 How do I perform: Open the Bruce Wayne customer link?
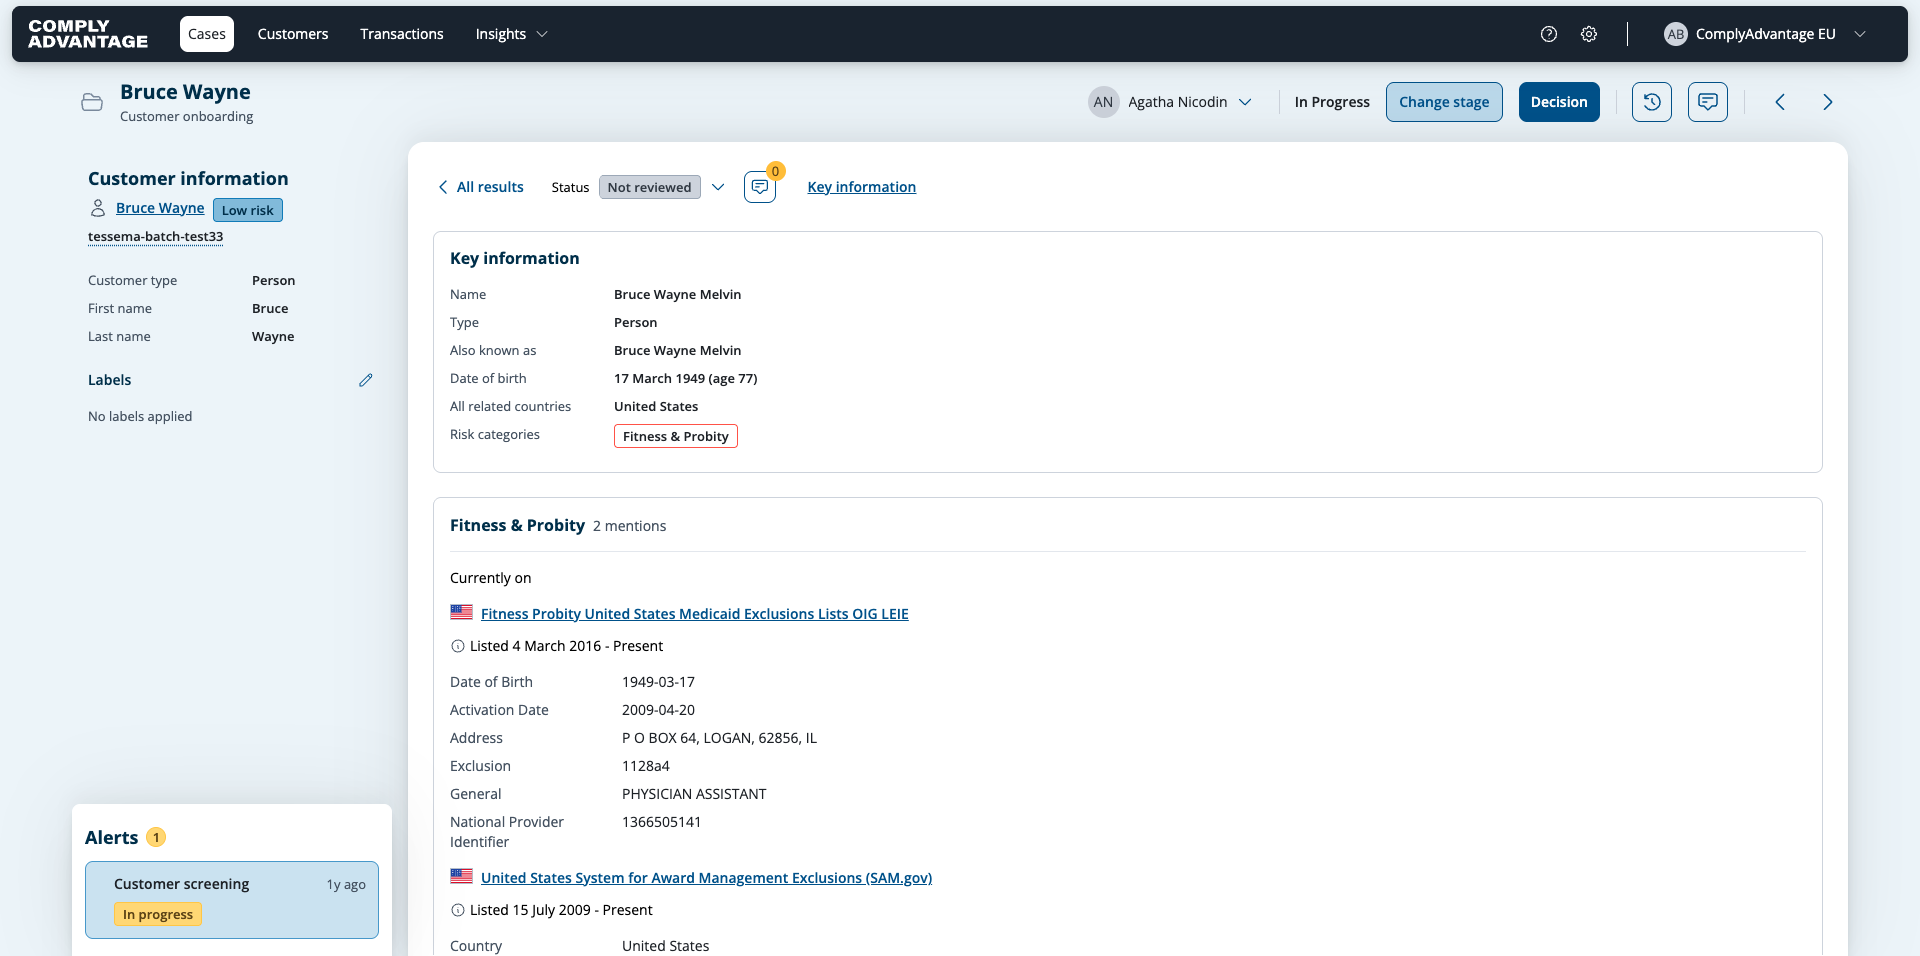(x=160, y=208)
